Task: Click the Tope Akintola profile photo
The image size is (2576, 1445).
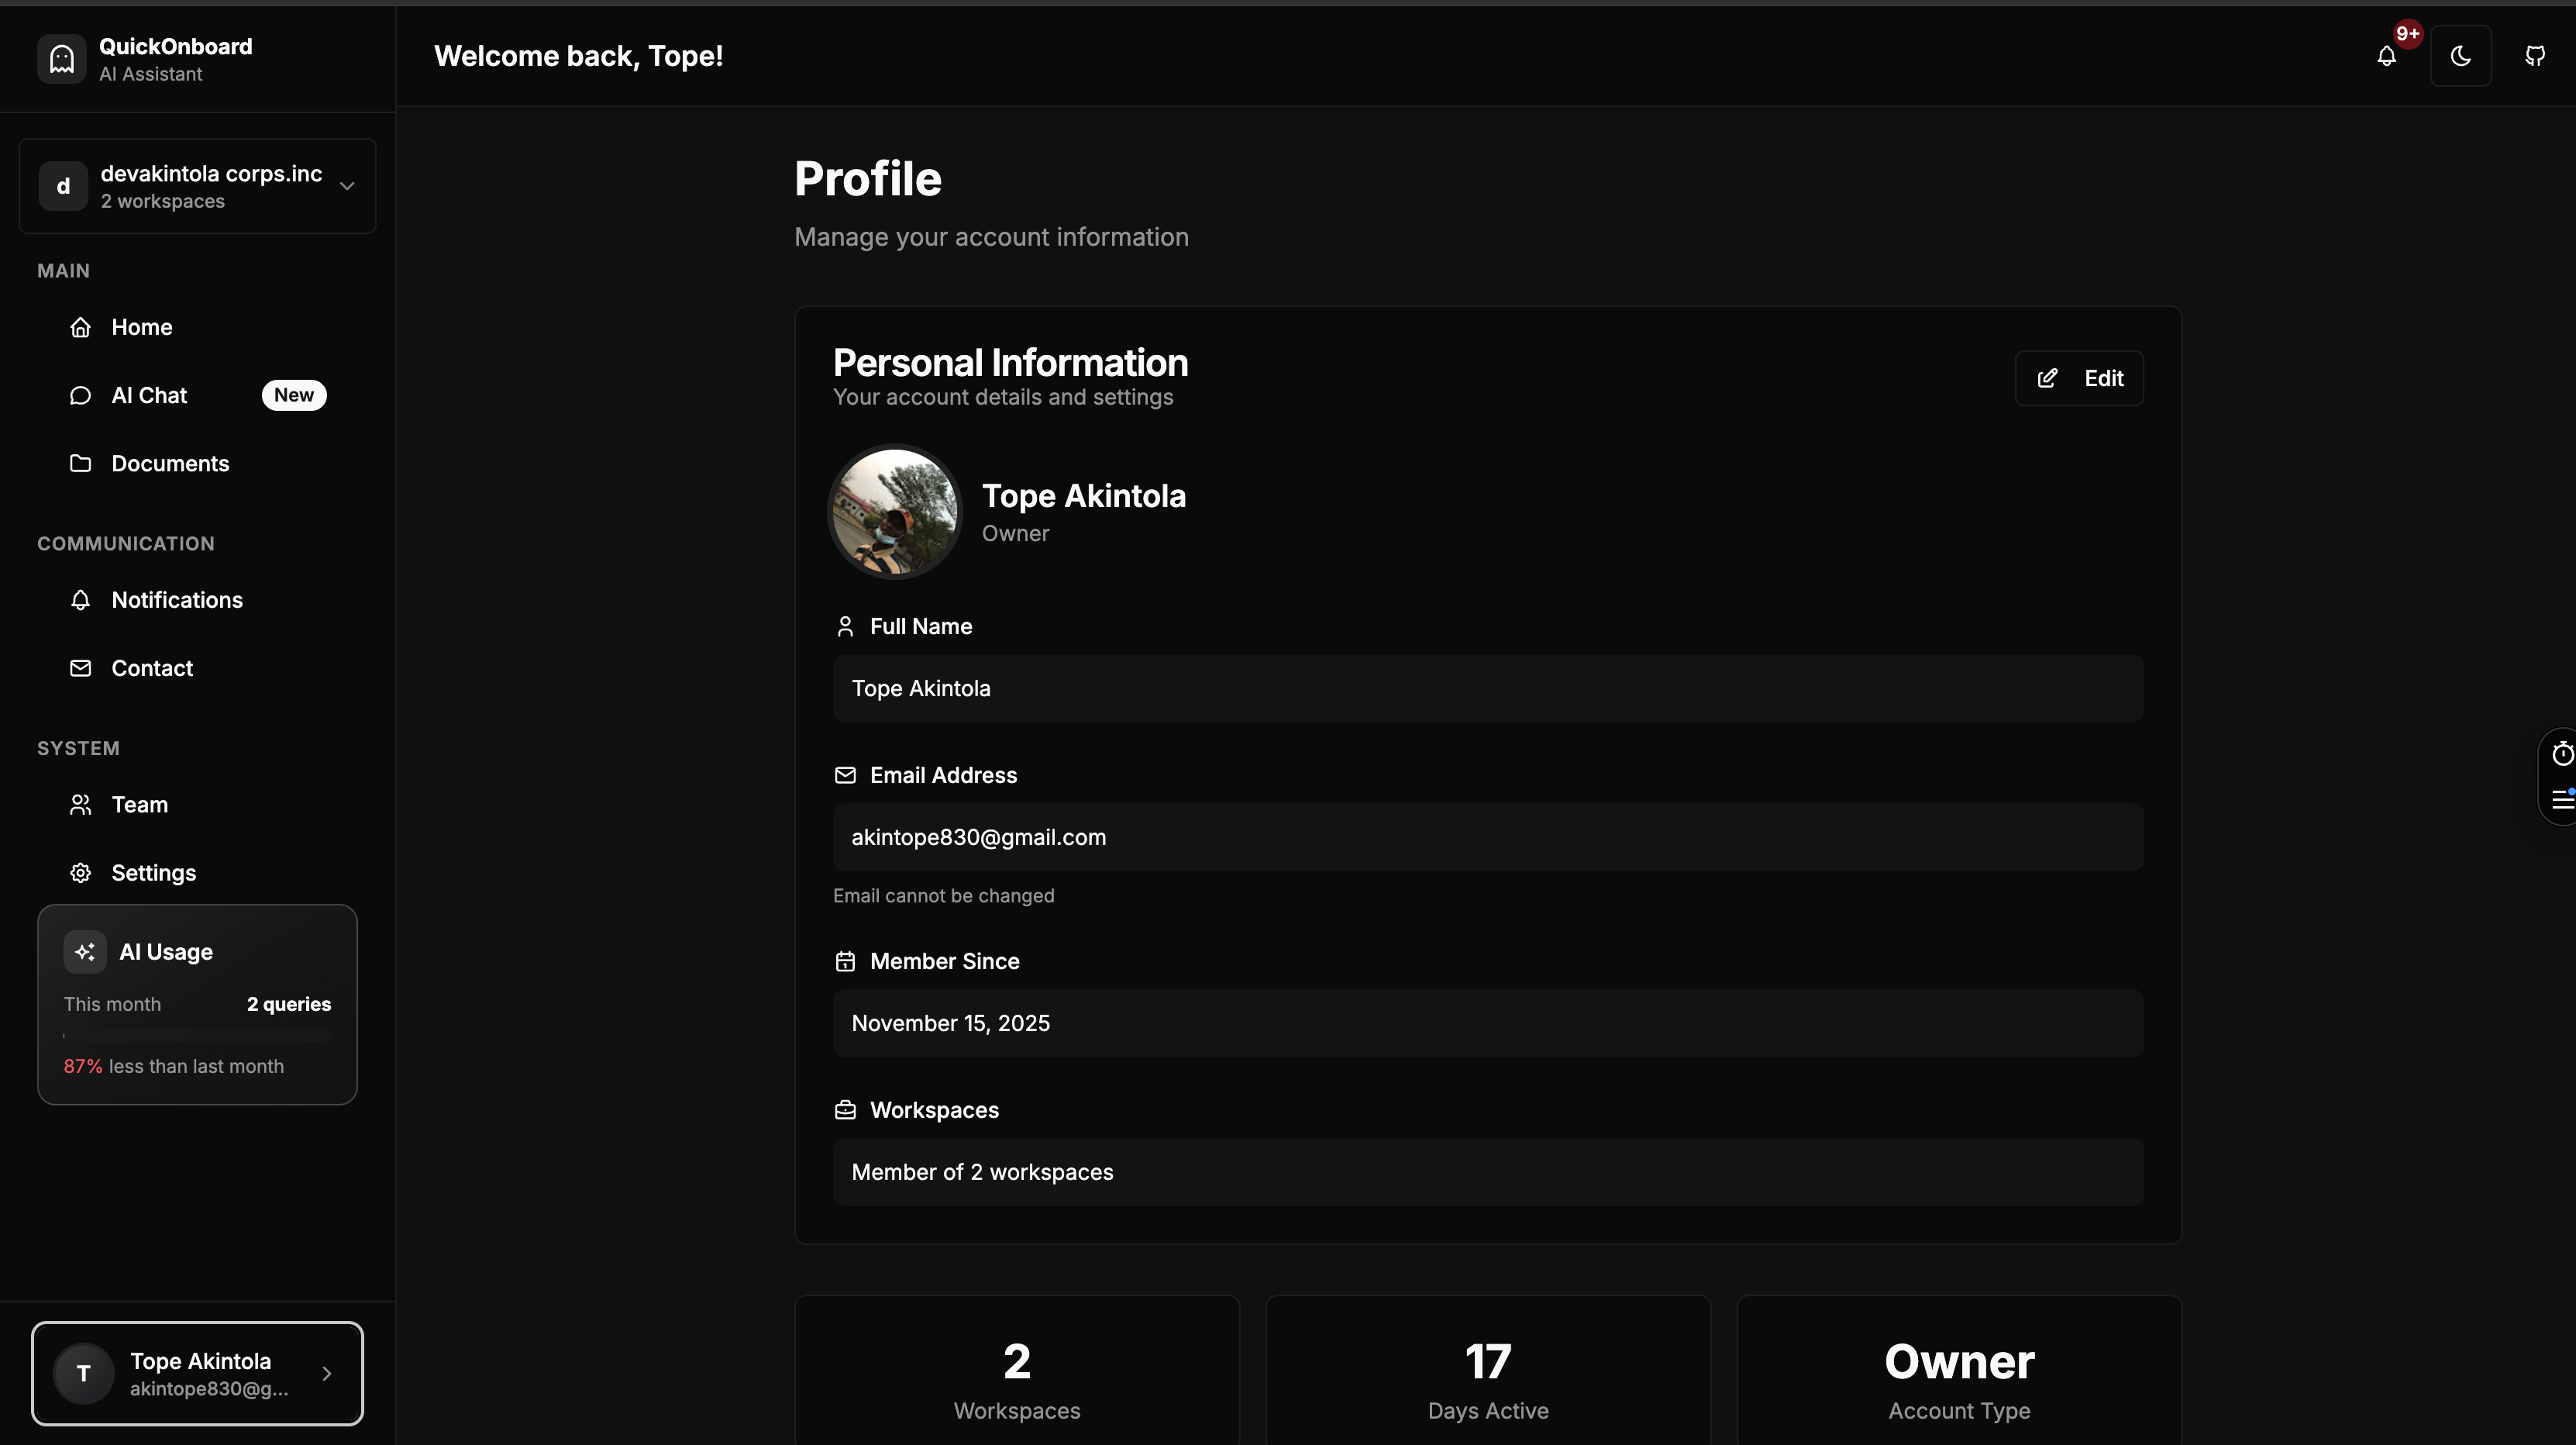Action: tap(895, 512)
